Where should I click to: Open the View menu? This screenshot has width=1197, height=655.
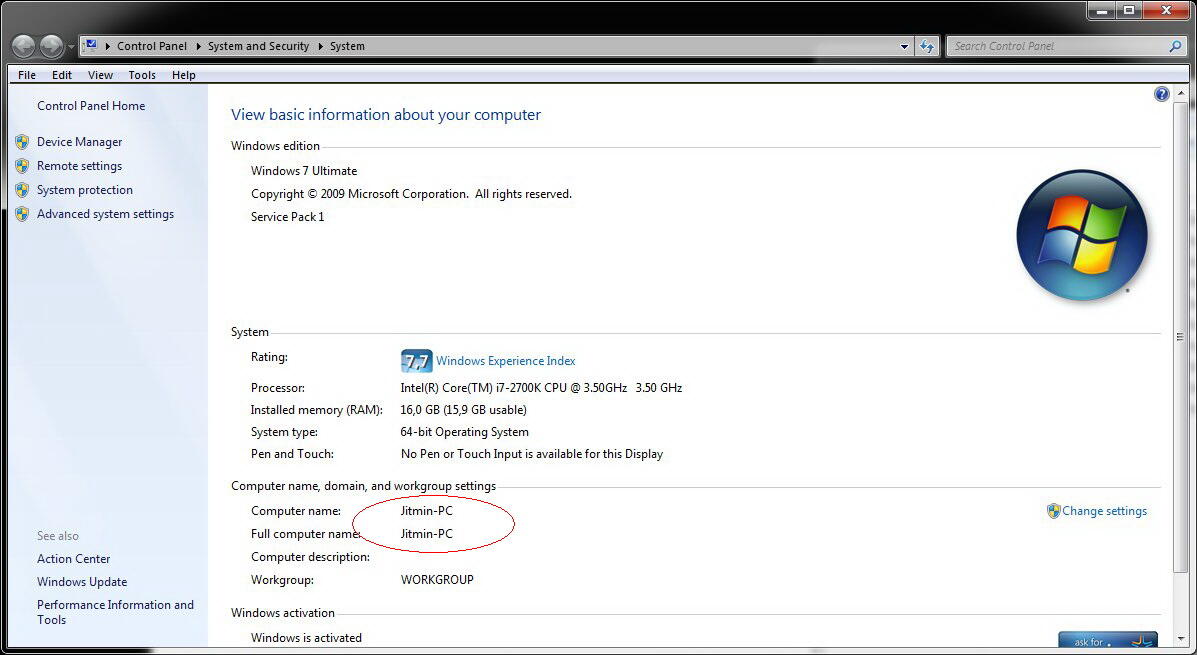(100, 75)
